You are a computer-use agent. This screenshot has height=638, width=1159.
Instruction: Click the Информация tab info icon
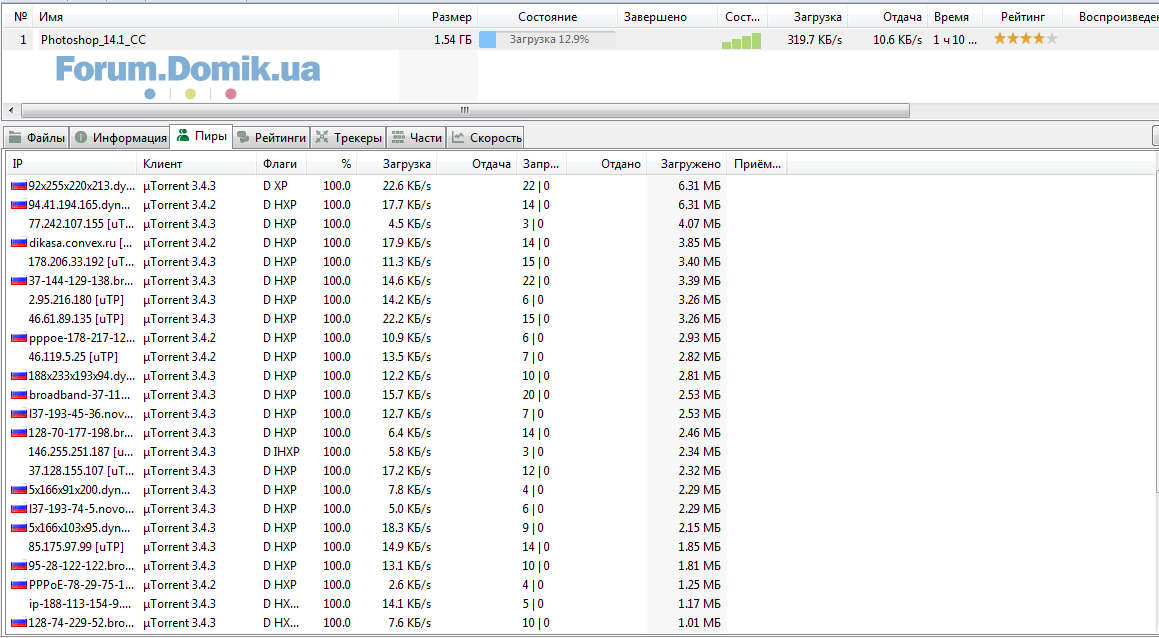coord(81,138)
